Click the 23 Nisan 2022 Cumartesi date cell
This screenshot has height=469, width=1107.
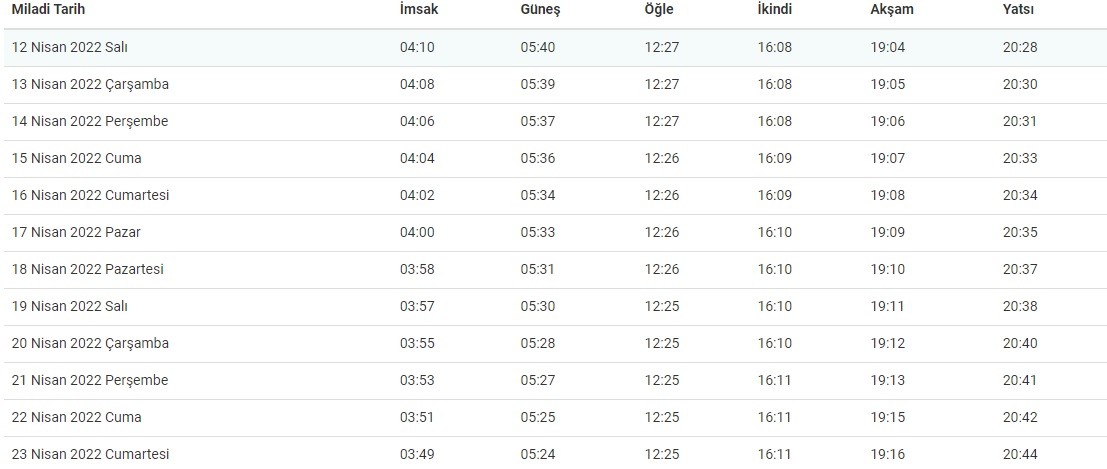(x=90, y=454)
